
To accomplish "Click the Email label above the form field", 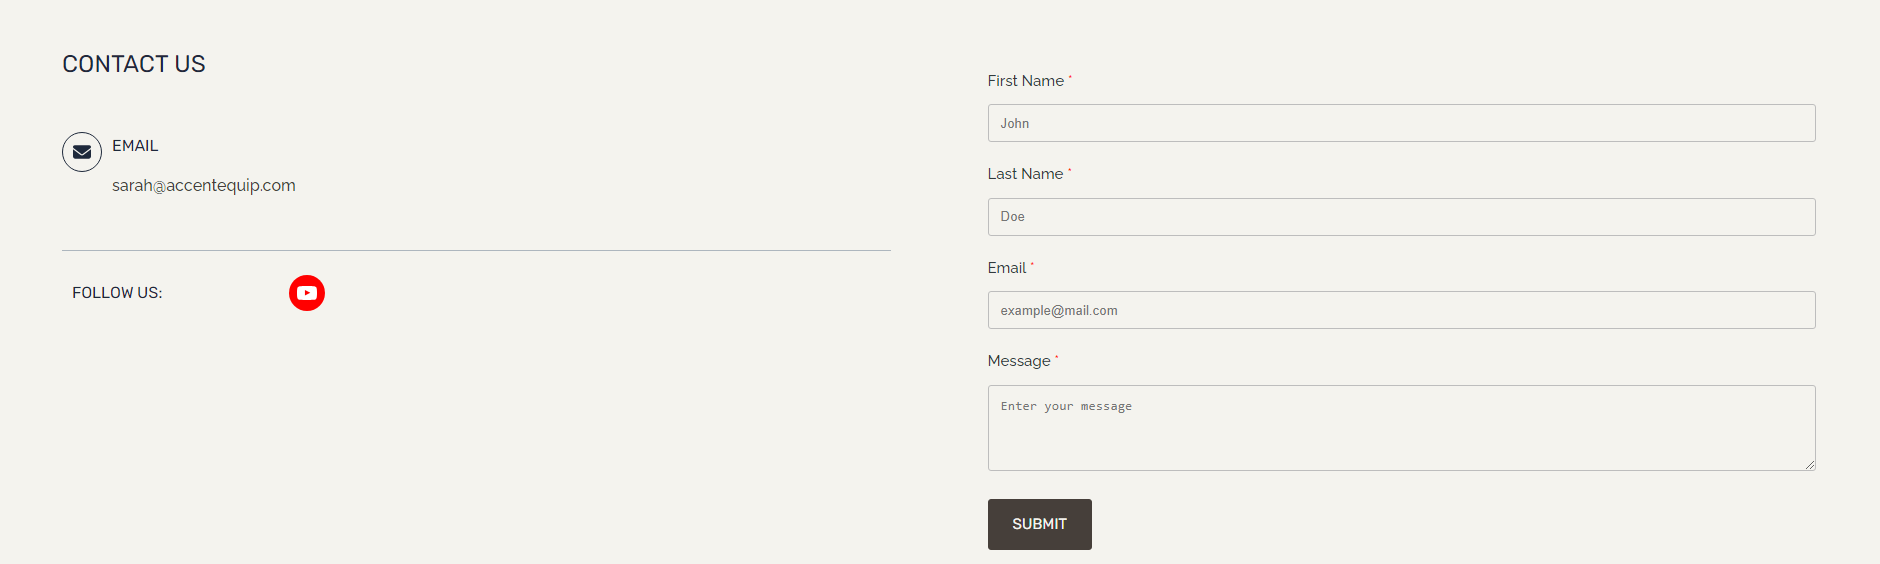I will coord(1006,268).
